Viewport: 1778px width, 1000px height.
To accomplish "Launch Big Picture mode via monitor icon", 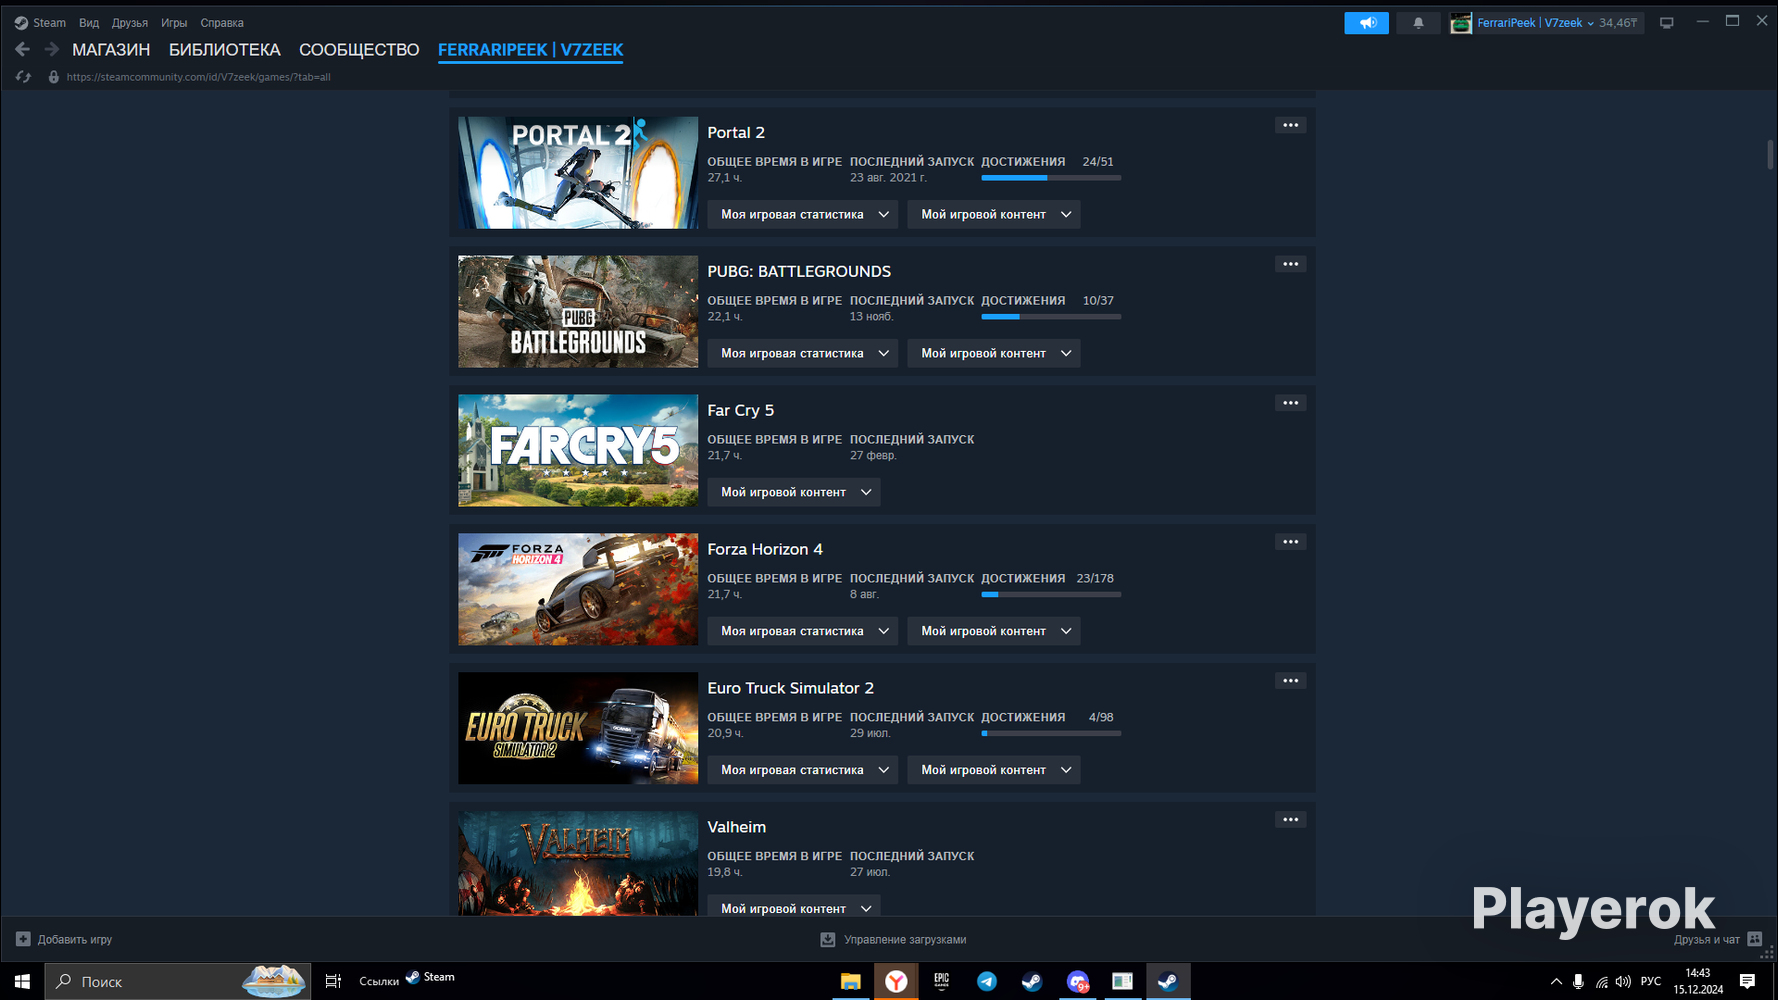I will (1666, 23).
